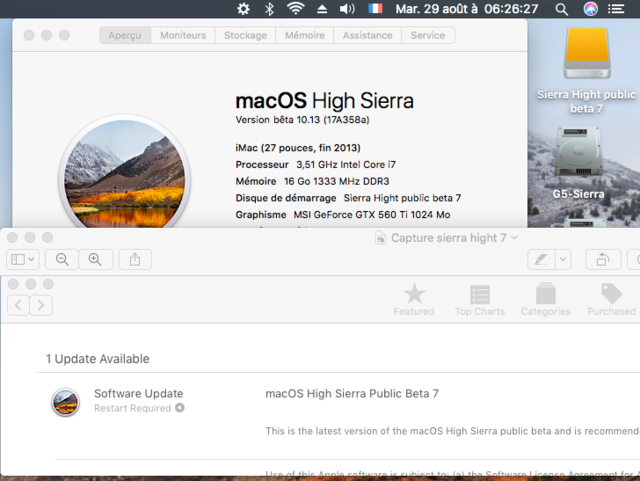This screenshot has width=640, height=481.
Task: Open Categories in App Store
Action: click(x=546, y=300)
